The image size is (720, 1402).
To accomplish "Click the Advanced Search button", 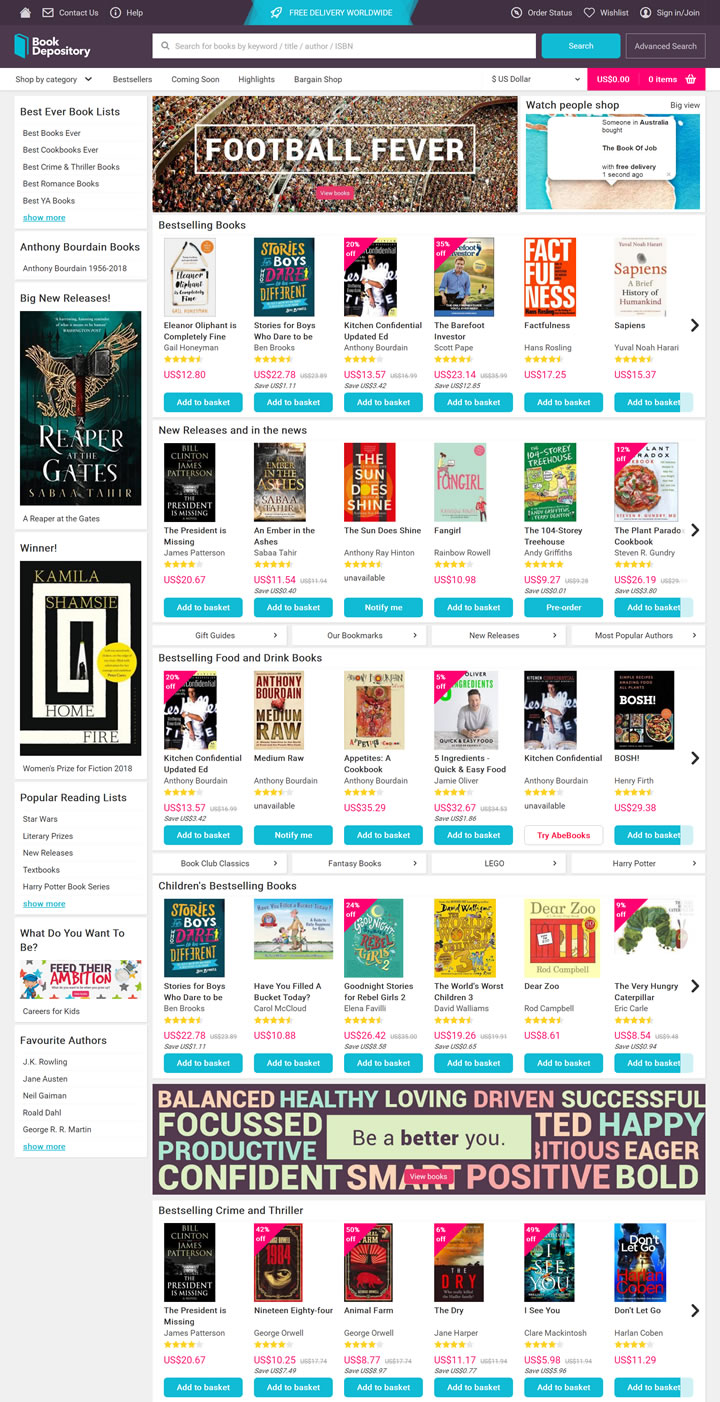I will click(665, 46).
